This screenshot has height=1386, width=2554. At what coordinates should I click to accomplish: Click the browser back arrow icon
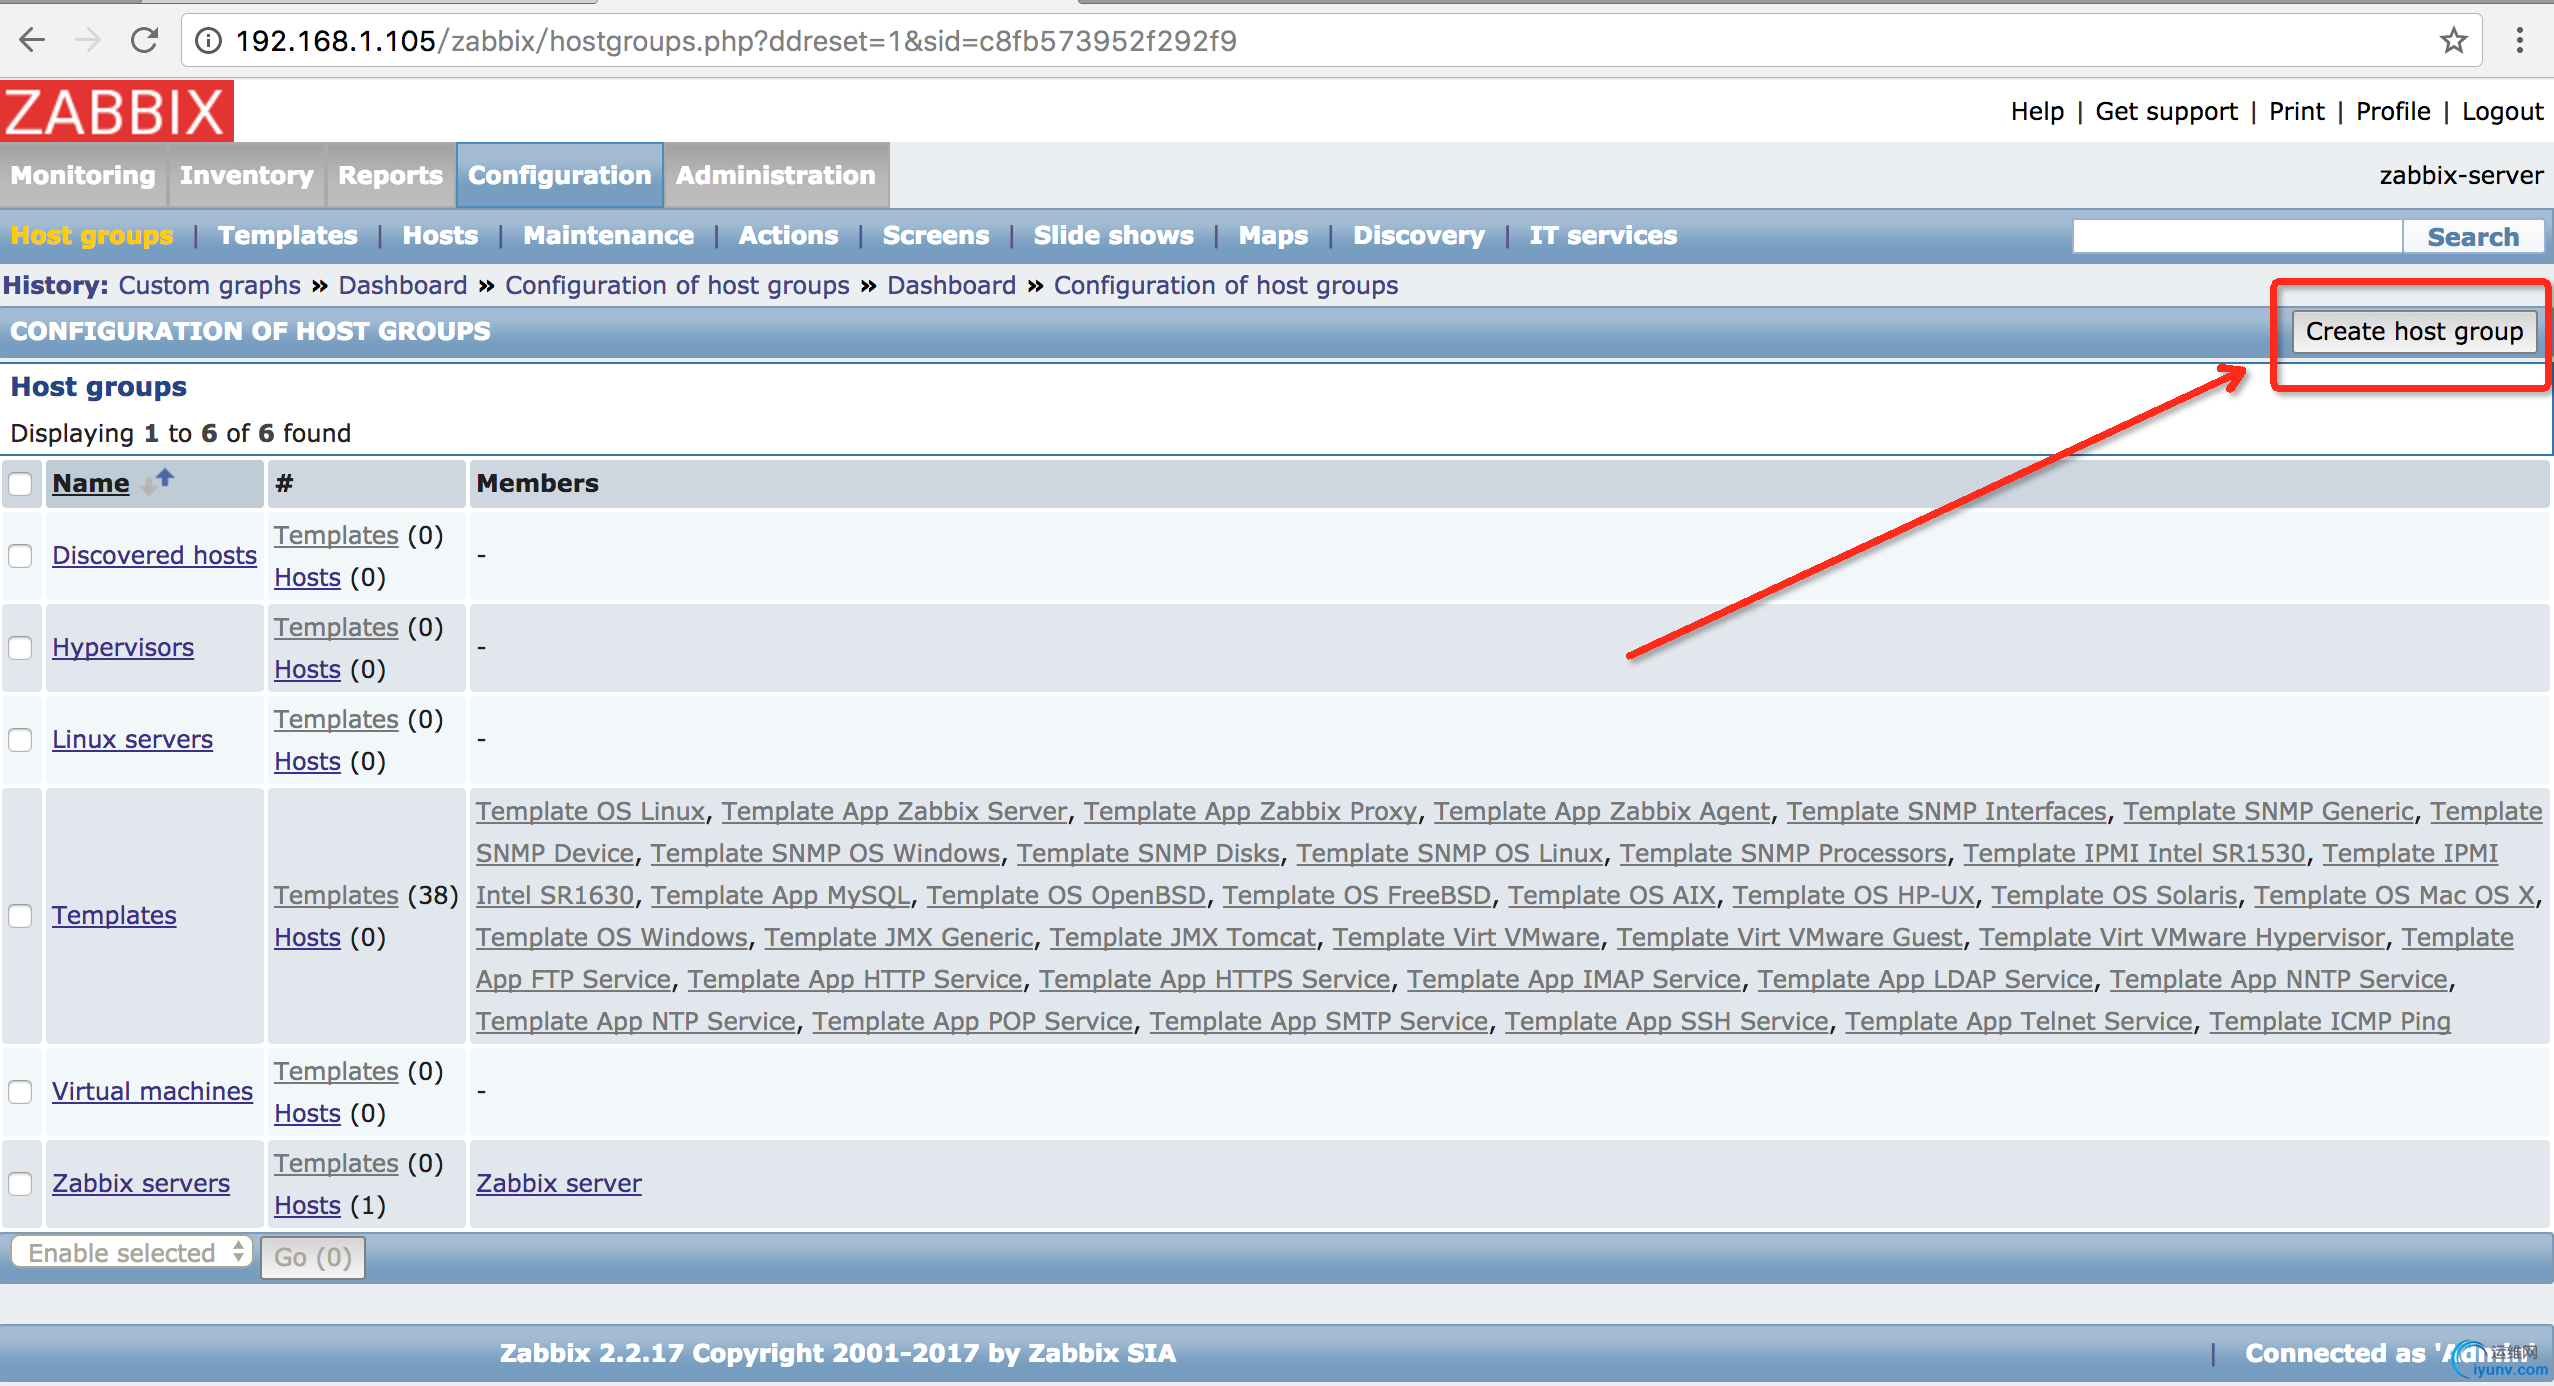click(32, 40)
